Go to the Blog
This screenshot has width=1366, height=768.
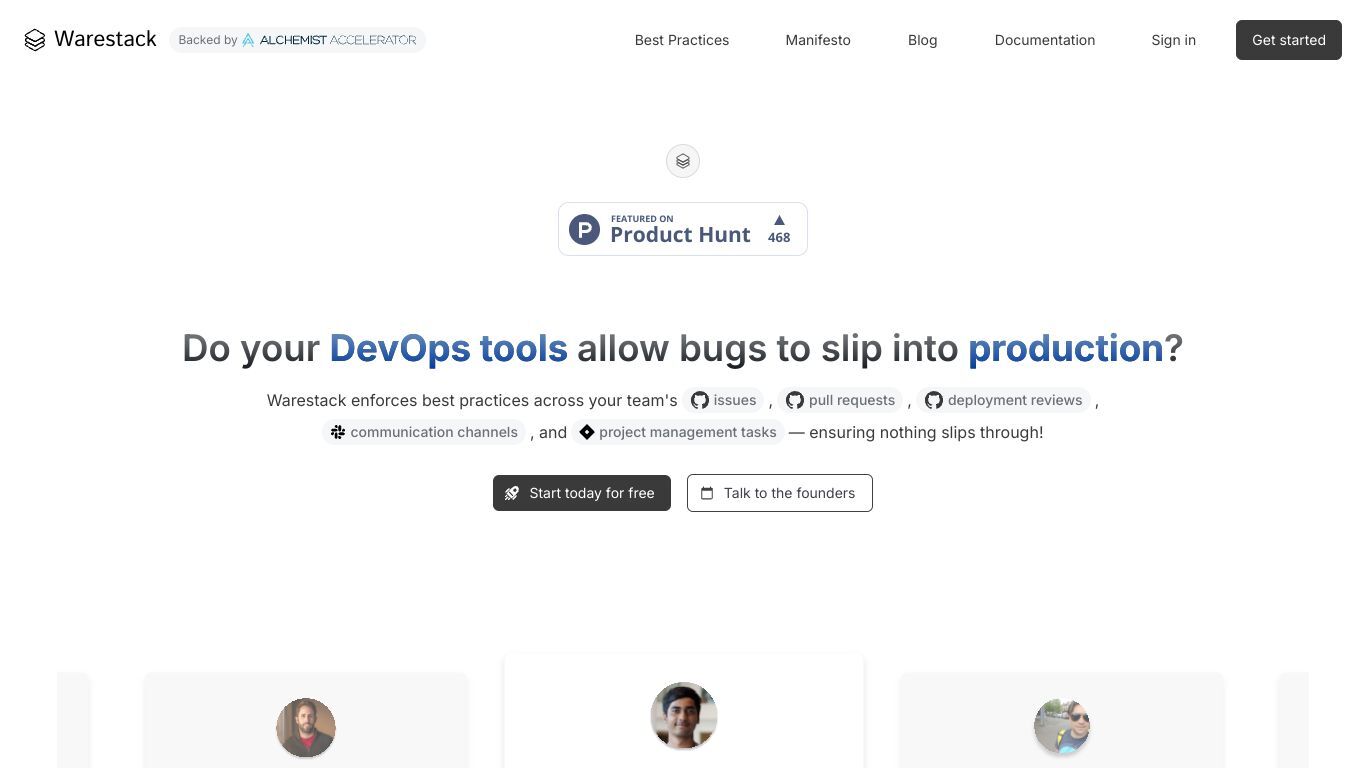point(923,40)
